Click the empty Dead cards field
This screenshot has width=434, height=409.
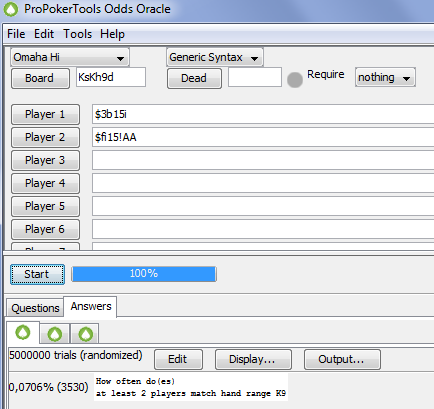255,77
